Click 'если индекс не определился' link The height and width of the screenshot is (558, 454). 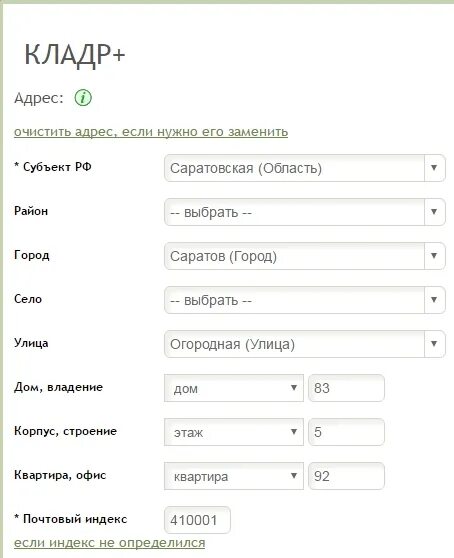110,543
